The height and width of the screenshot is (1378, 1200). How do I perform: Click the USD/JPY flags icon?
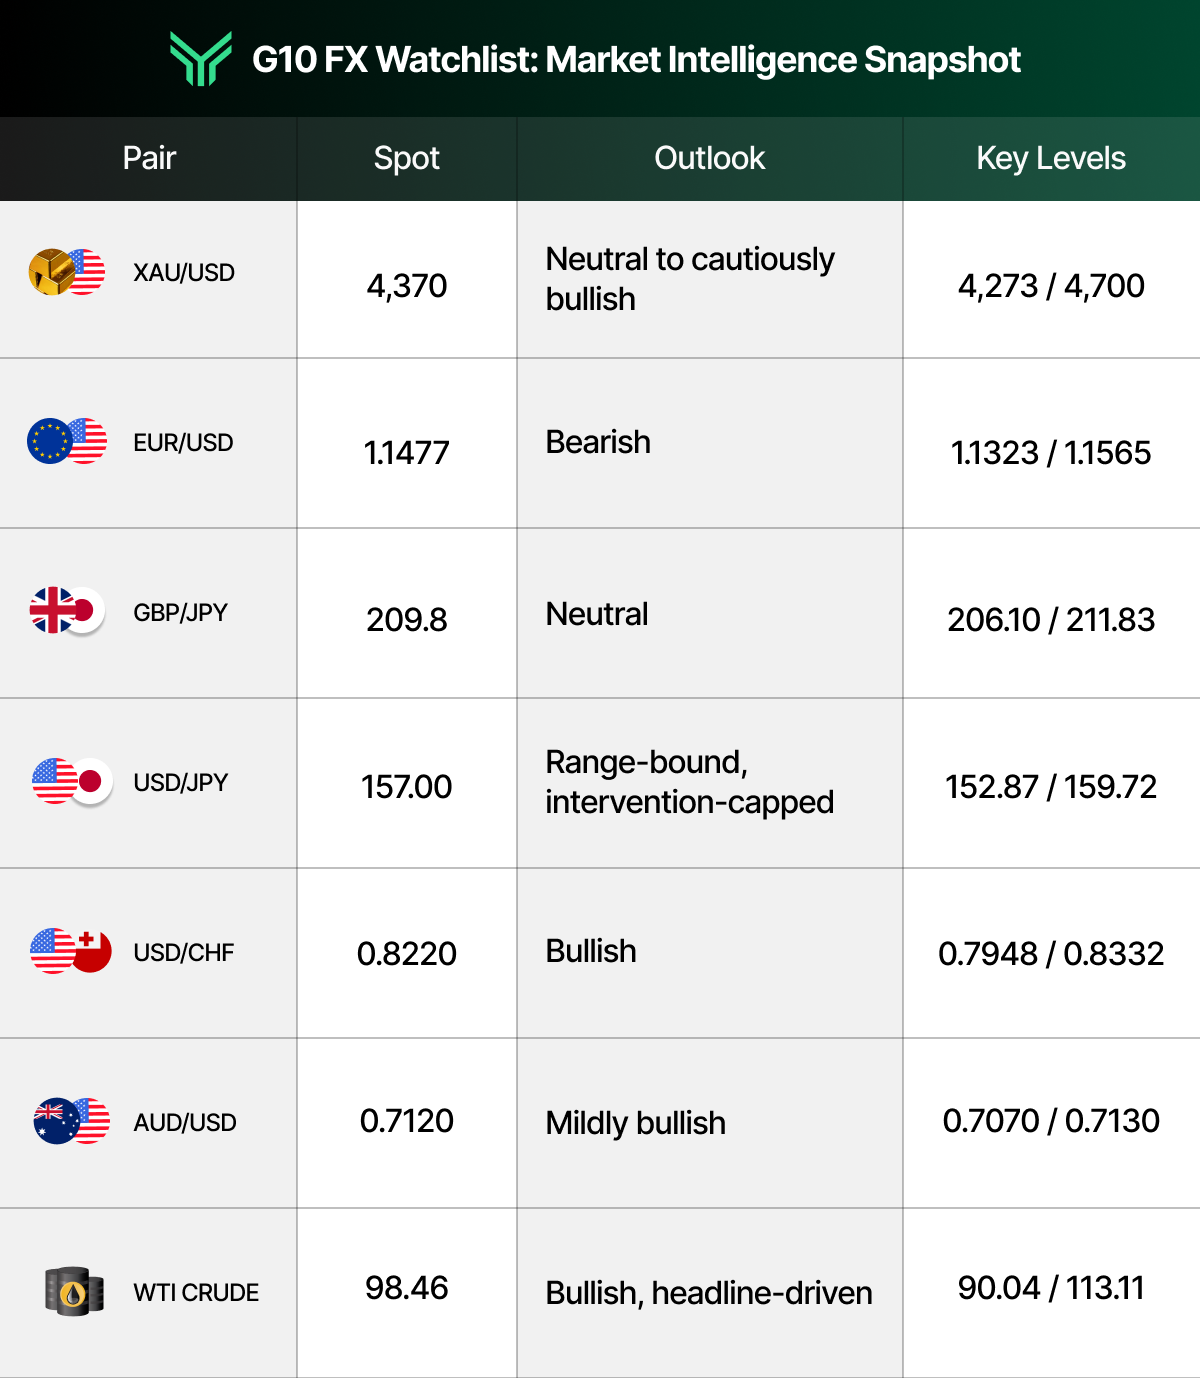72,782
